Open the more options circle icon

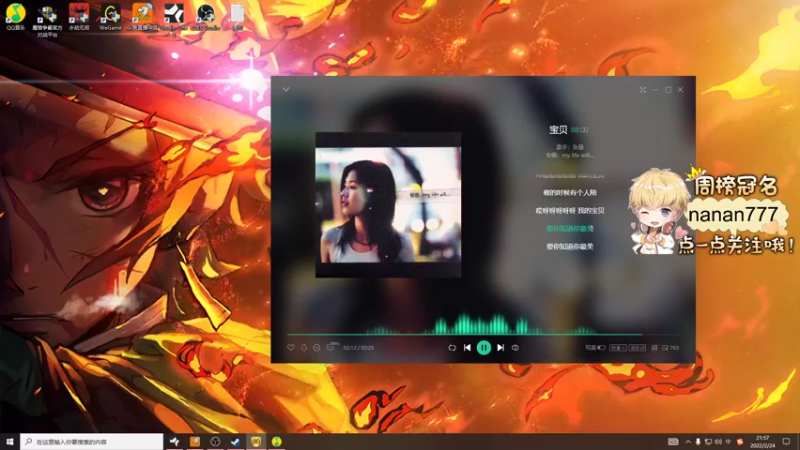click(x=316, y=347)
